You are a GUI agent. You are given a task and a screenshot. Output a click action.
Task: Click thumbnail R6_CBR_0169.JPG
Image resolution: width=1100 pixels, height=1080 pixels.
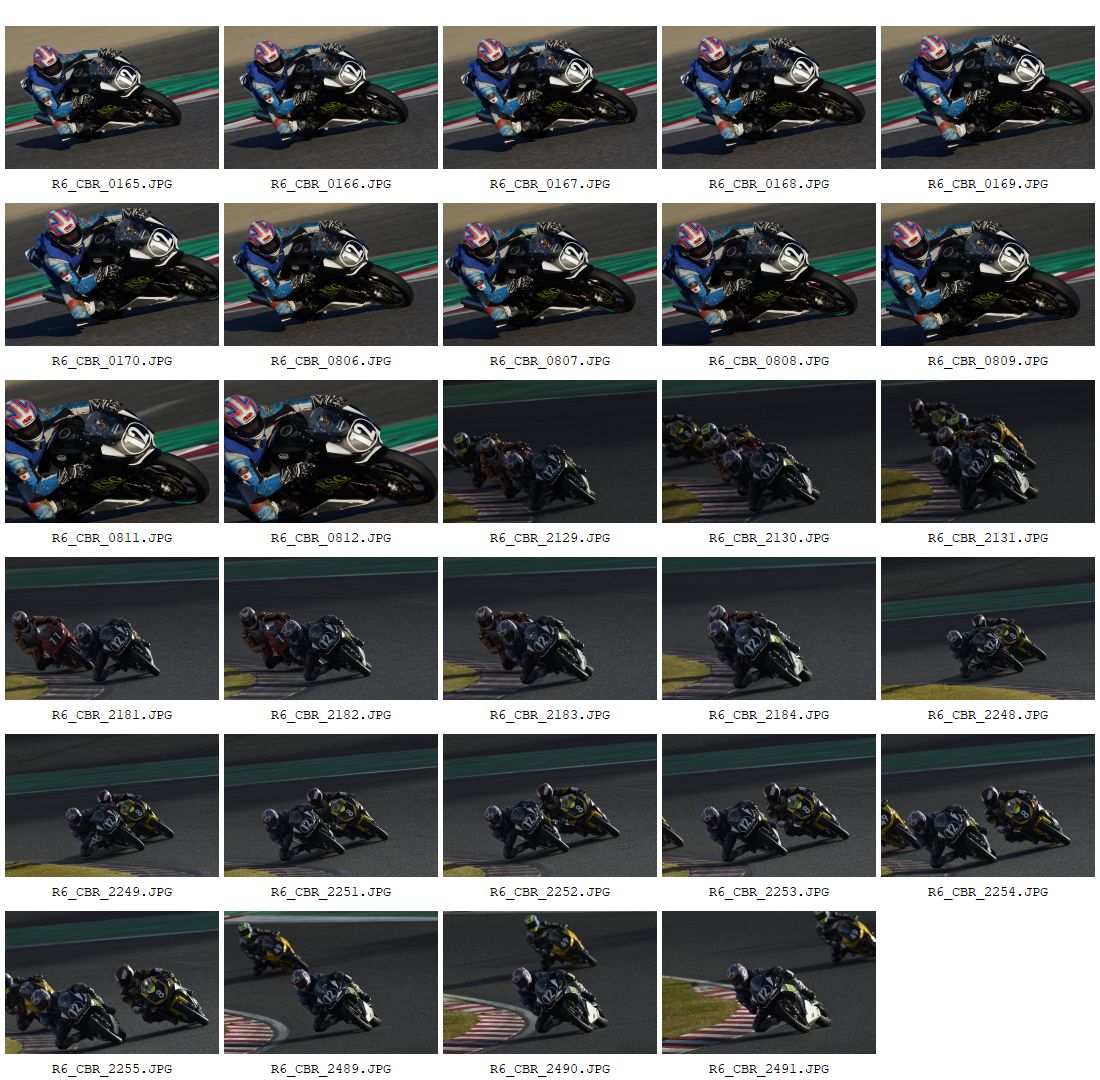[x=988, y=98]
